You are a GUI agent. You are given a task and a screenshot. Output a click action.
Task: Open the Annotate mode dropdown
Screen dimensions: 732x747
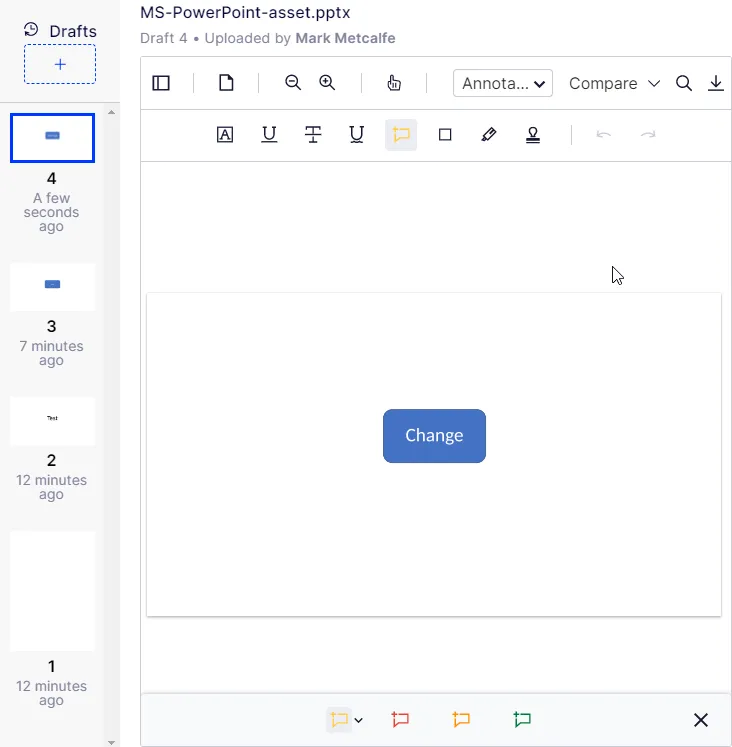(x=503, y=83)
